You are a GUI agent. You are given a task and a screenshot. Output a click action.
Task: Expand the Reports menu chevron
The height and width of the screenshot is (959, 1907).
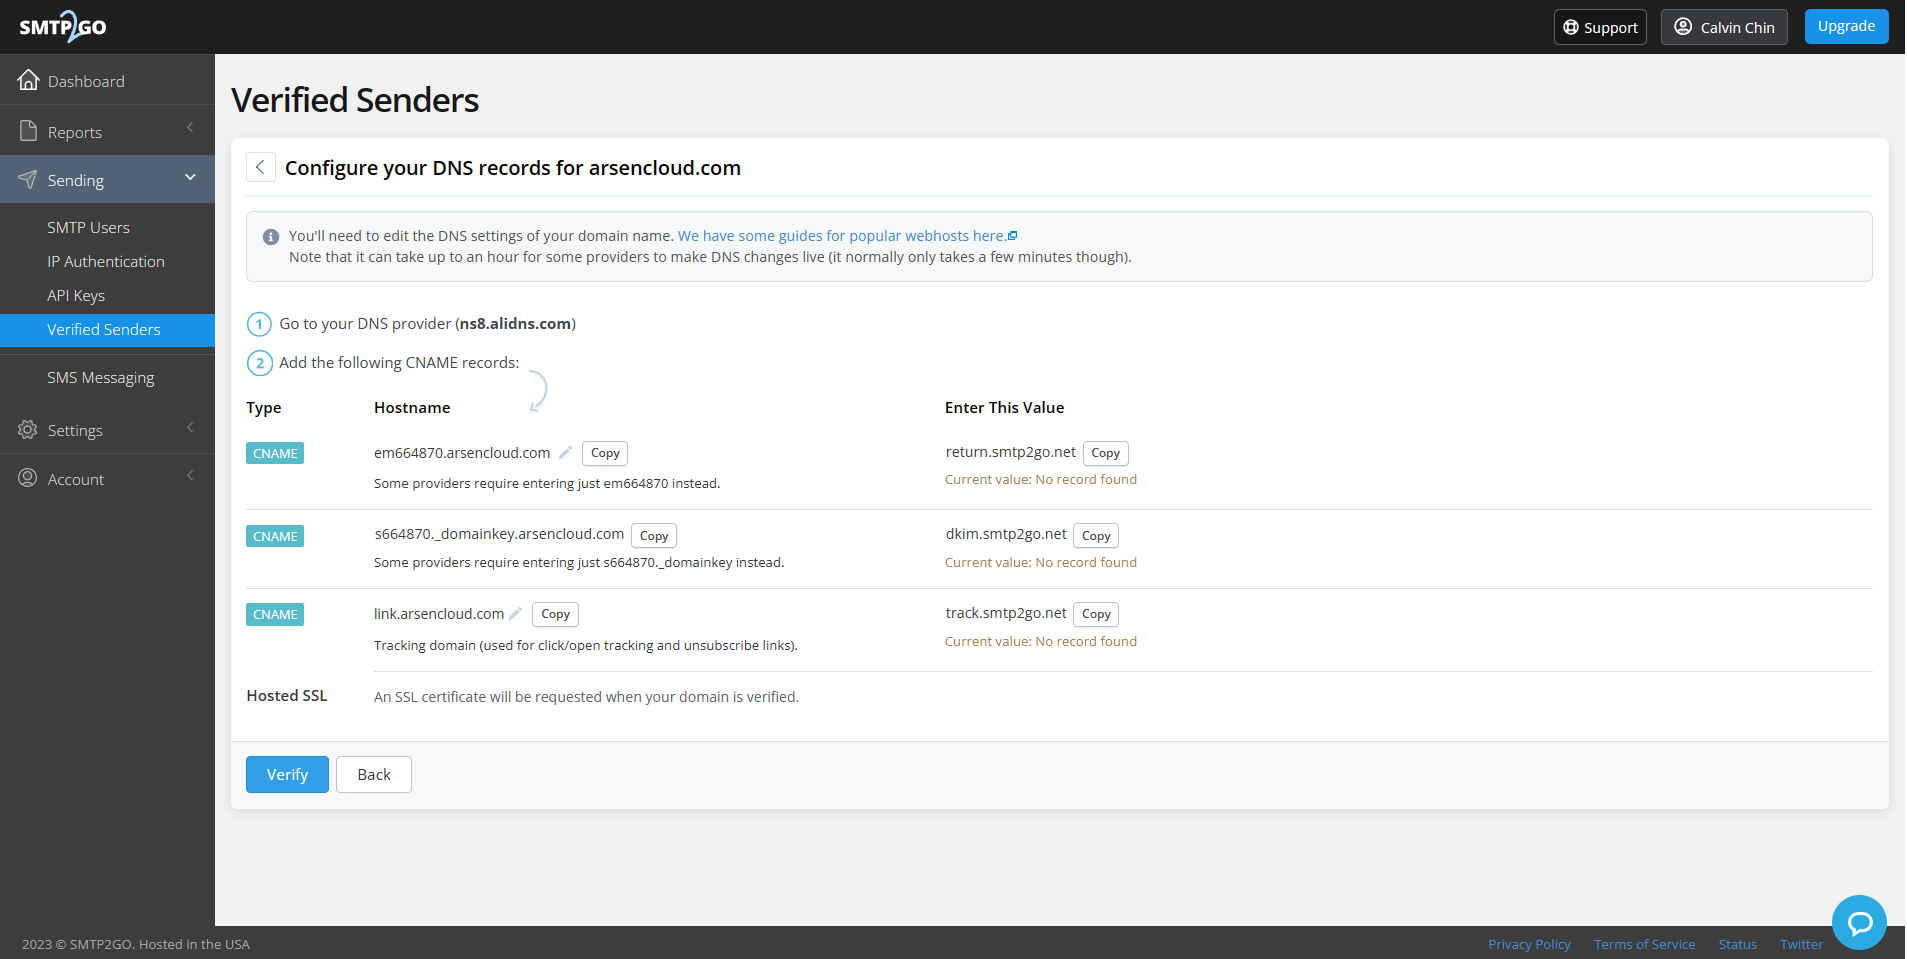click(190, 127)
